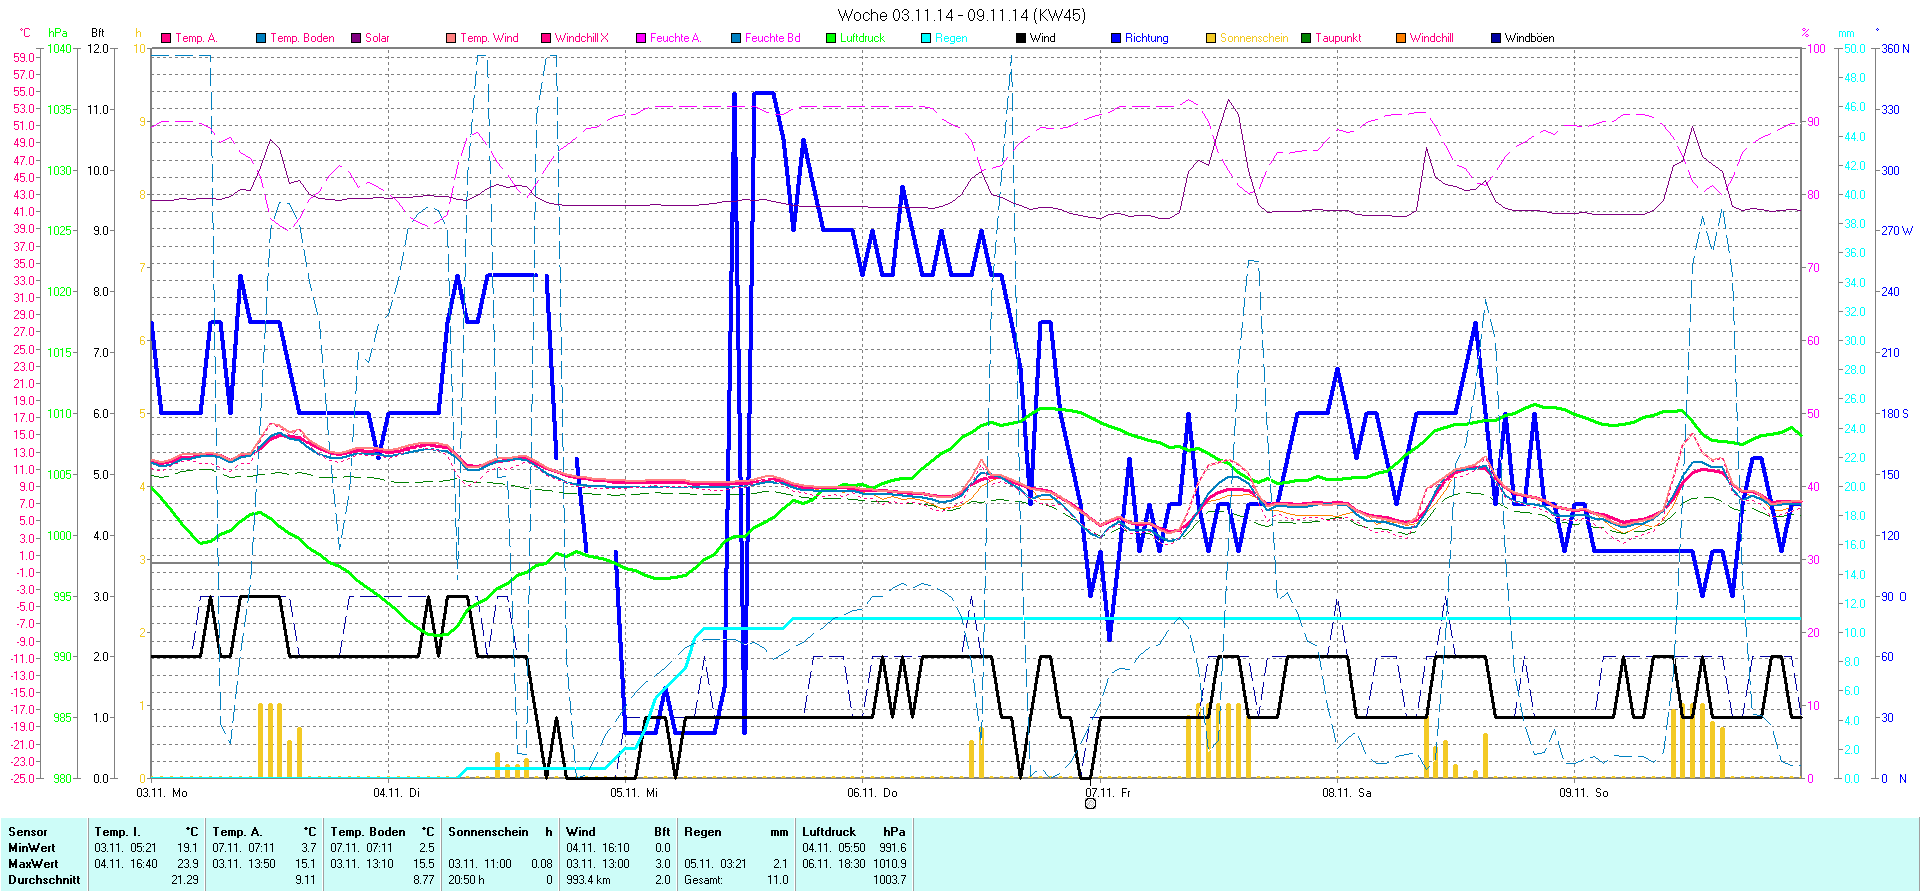Select the purple Solar legend swatch
The height and width of the screenshot is (891, 1920).
point(356,38)
